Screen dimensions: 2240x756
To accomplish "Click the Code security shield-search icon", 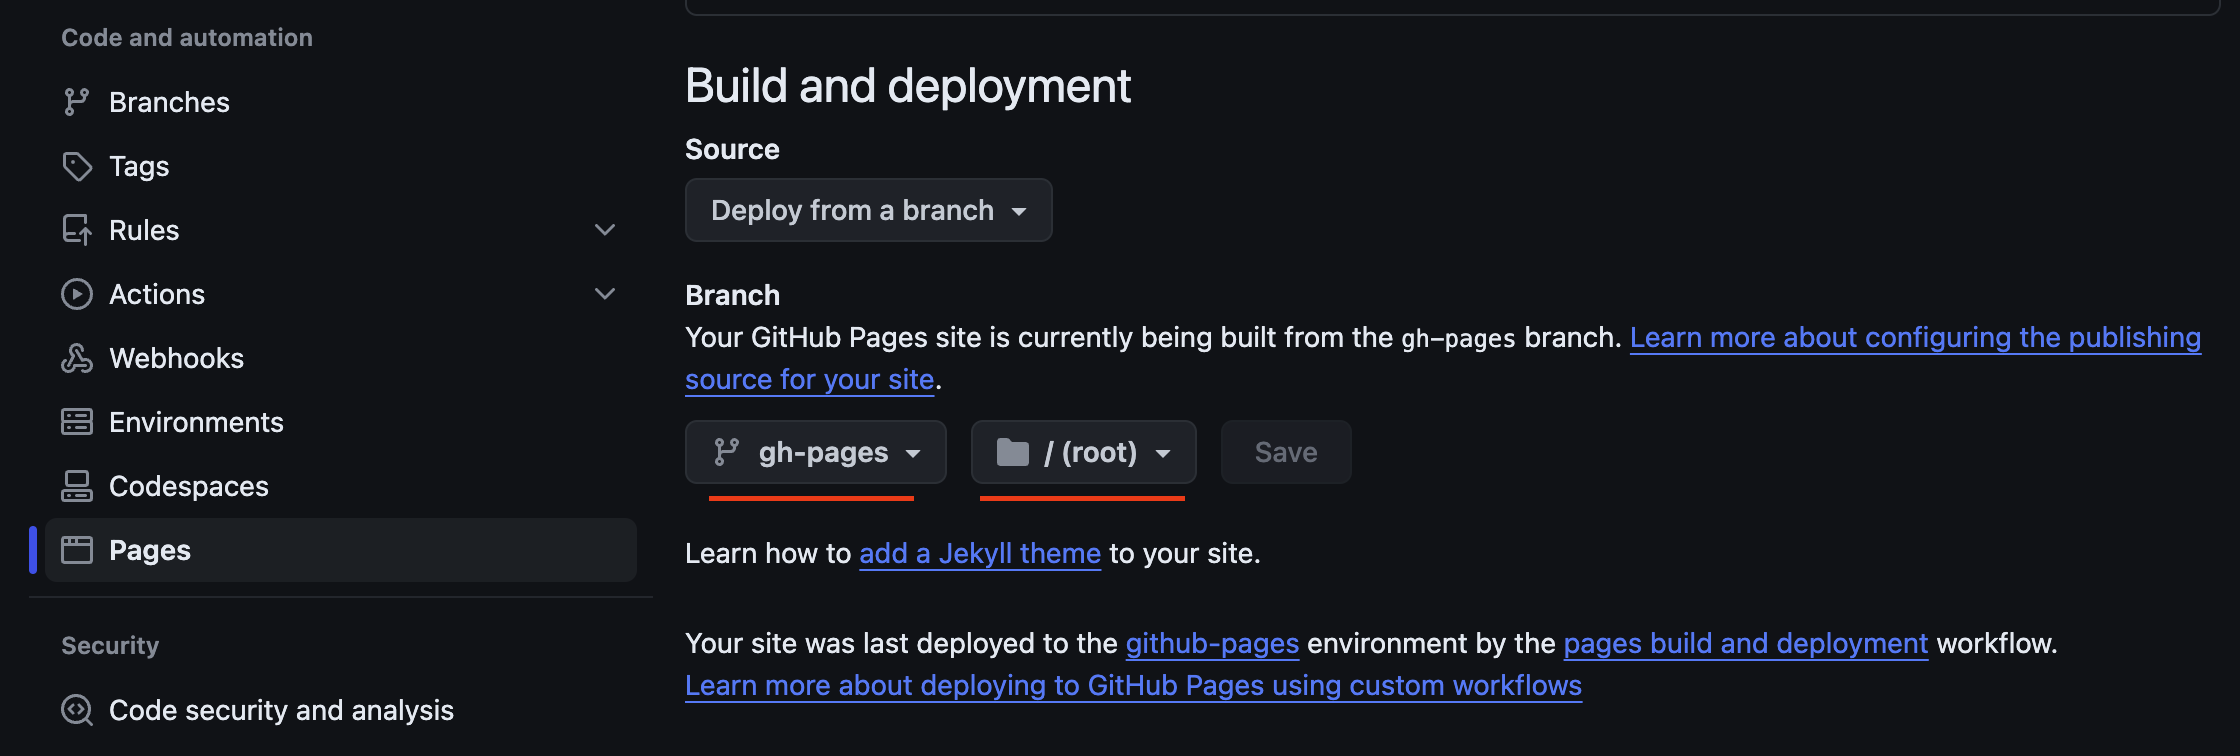I will tap(77, 710).
